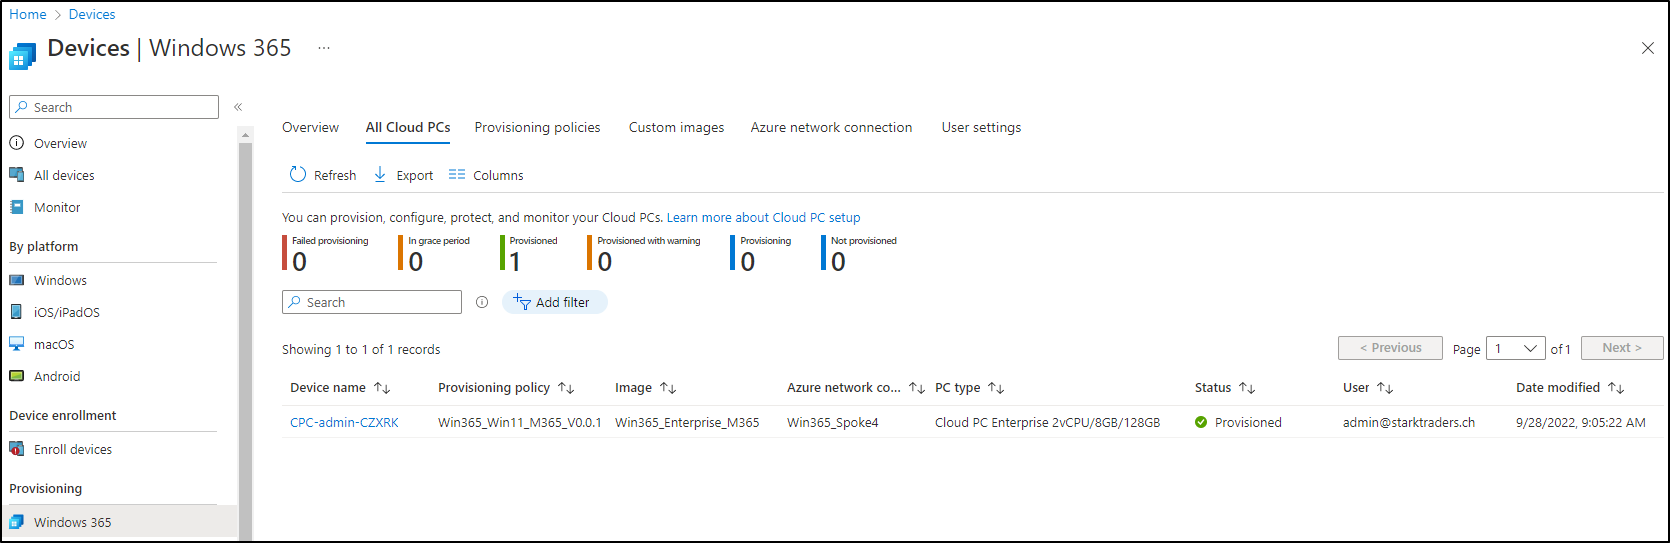This screenshot has width=1670, height=543.
Task: Click the info icon beside Search
Action: [482, 302]
